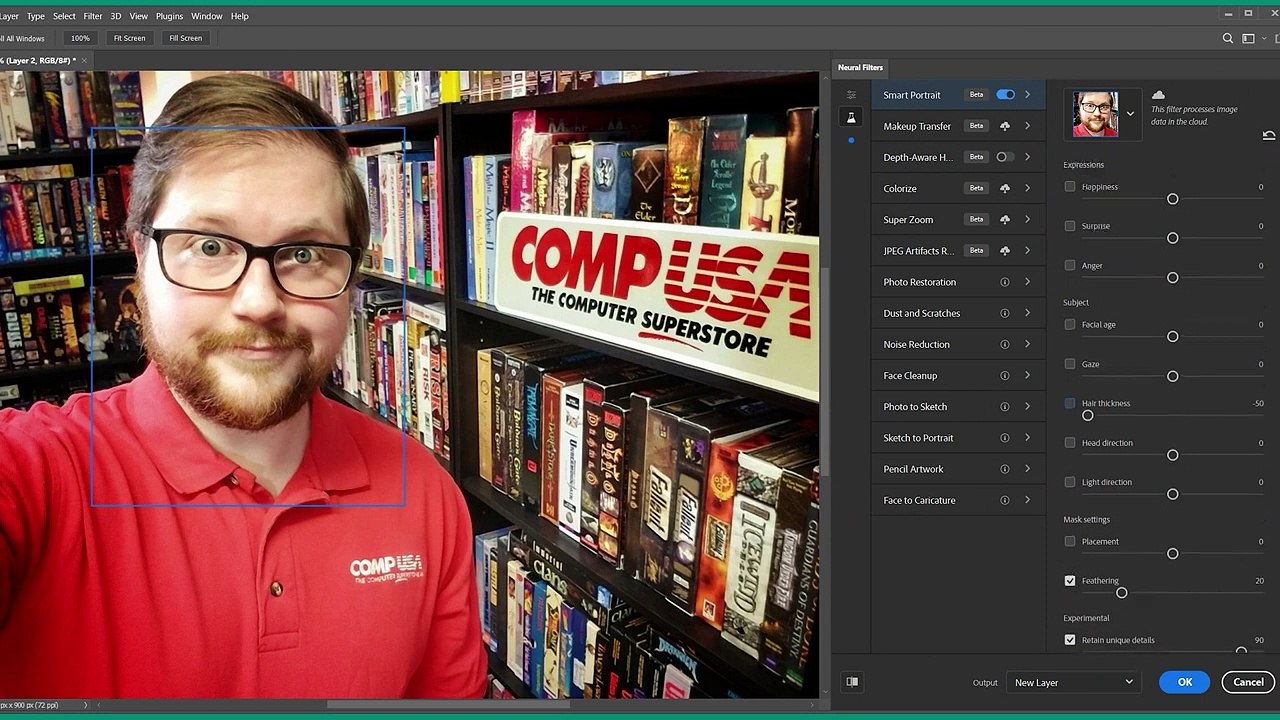1280x720 pixels.
Task: Download the Super Zoom filter from cloud
Action: pyautogui.click(x=1005, y=219)
